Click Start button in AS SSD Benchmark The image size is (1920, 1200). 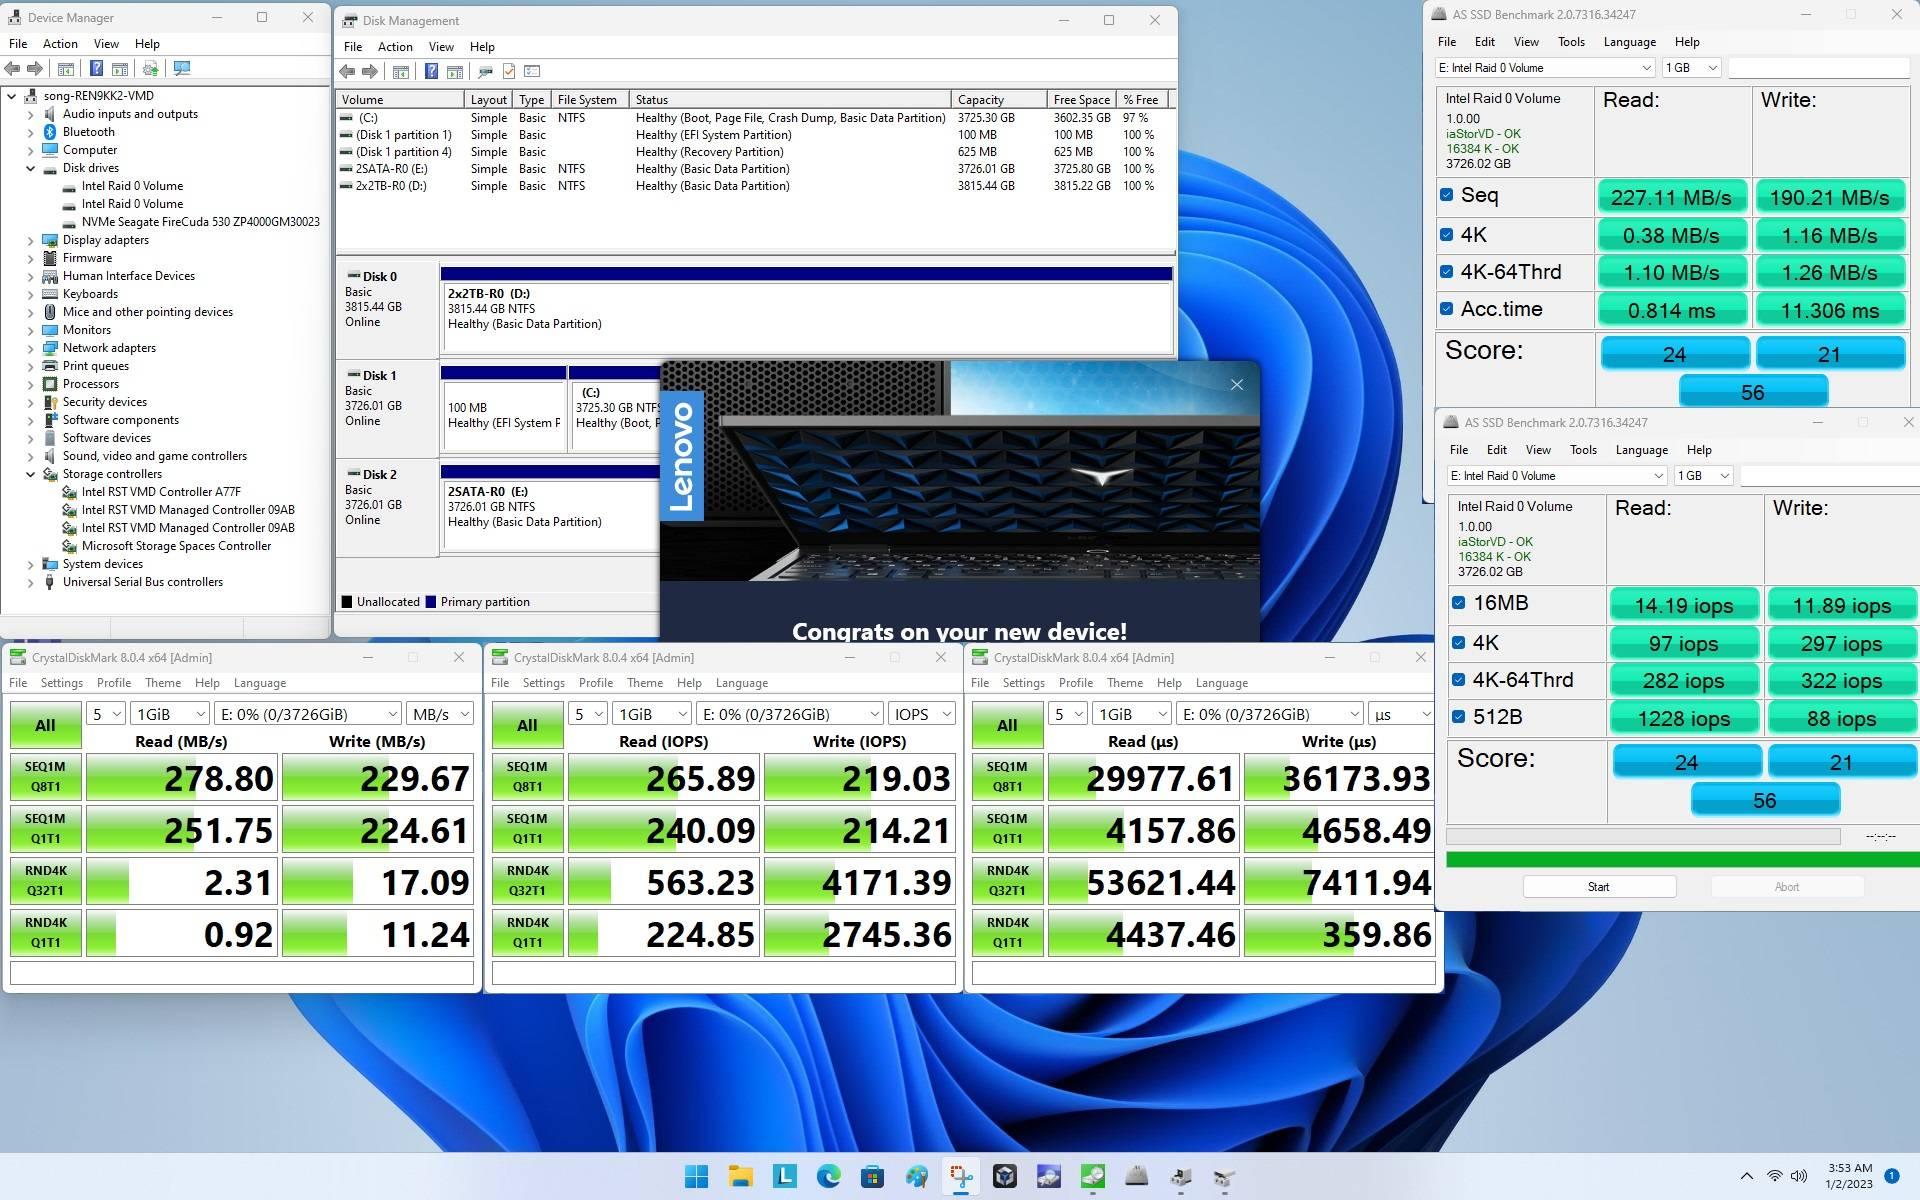pos(1598,887)
